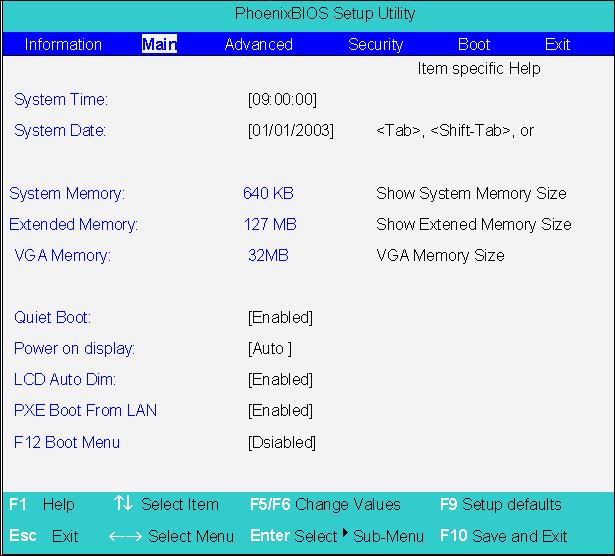Open the Security tab
This screenshot has height=556, width=615.
[375, 44]
